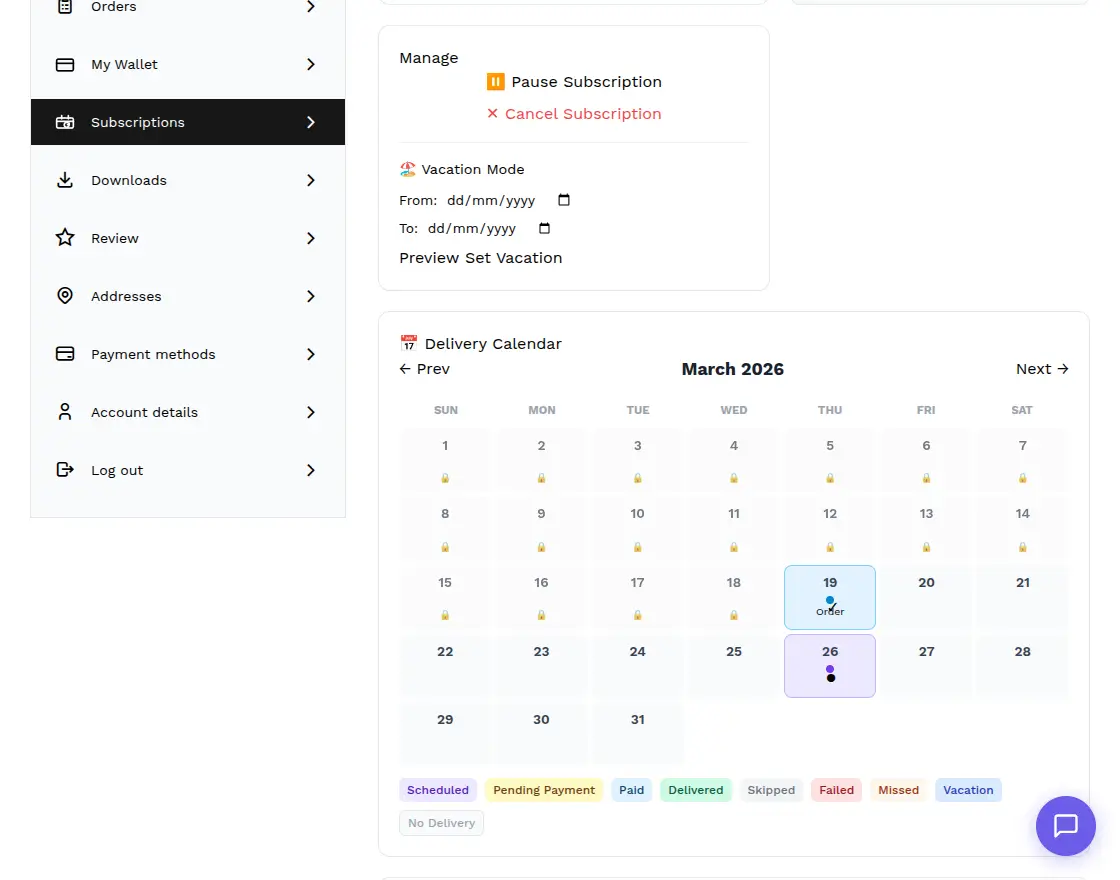Select Subscriptions in the sidebar menu
Image resolution: width=1120 pixels, height=880 pixels.
[x=137, y=122]
